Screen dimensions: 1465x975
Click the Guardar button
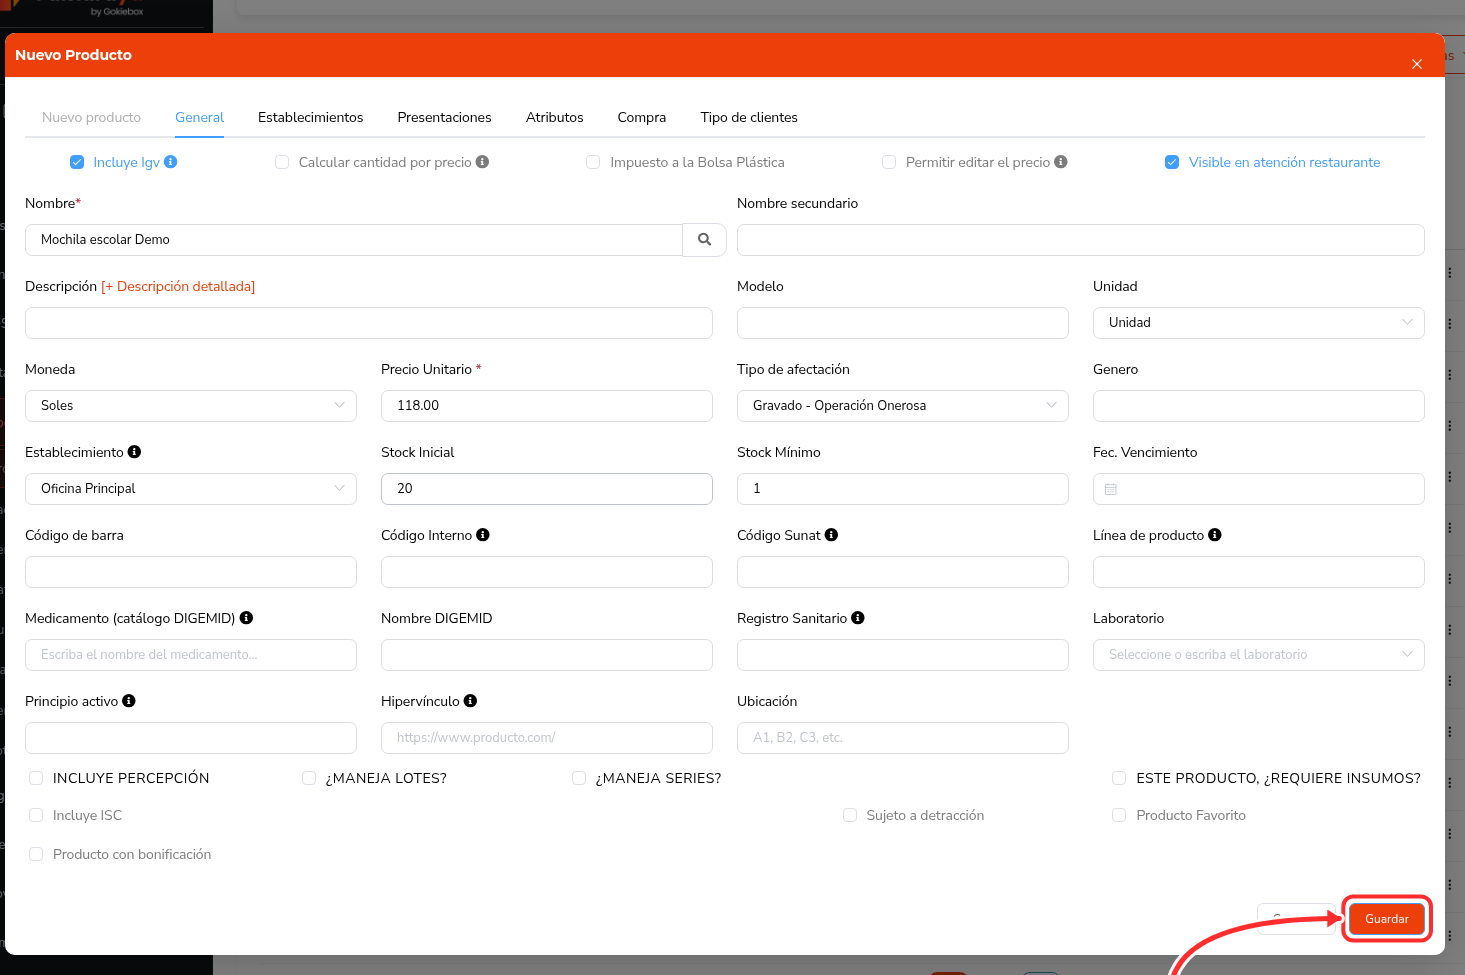1387,919
